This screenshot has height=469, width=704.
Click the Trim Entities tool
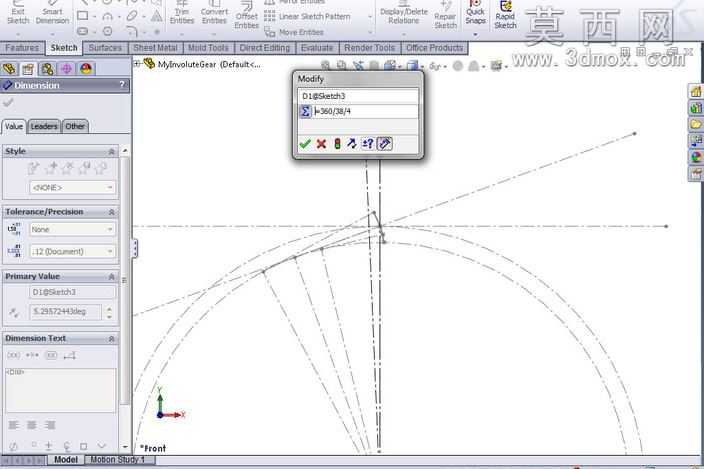tap(182, 13)
